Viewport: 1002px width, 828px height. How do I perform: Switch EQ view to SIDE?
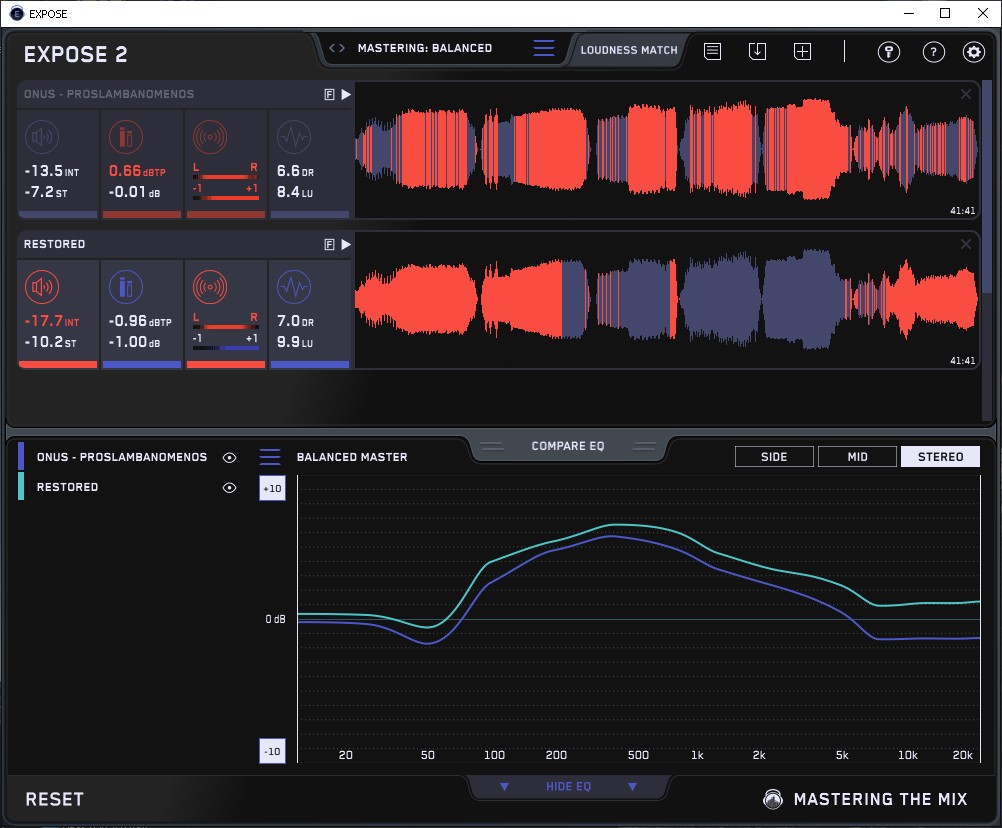tap(775, 457)
